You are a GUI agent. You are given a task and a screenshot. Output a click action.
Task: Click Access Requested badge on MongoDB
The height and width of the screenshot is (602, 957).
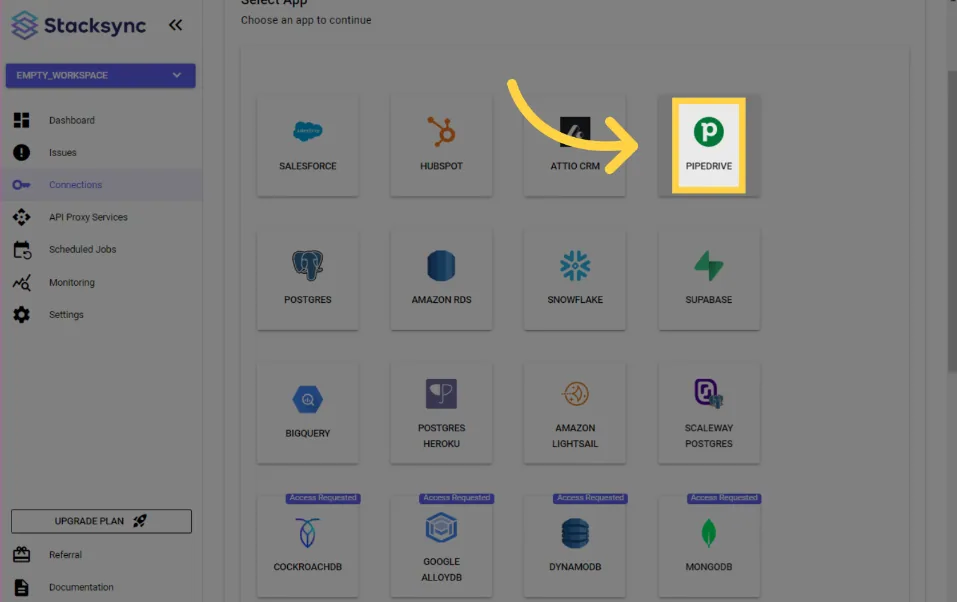724,498
